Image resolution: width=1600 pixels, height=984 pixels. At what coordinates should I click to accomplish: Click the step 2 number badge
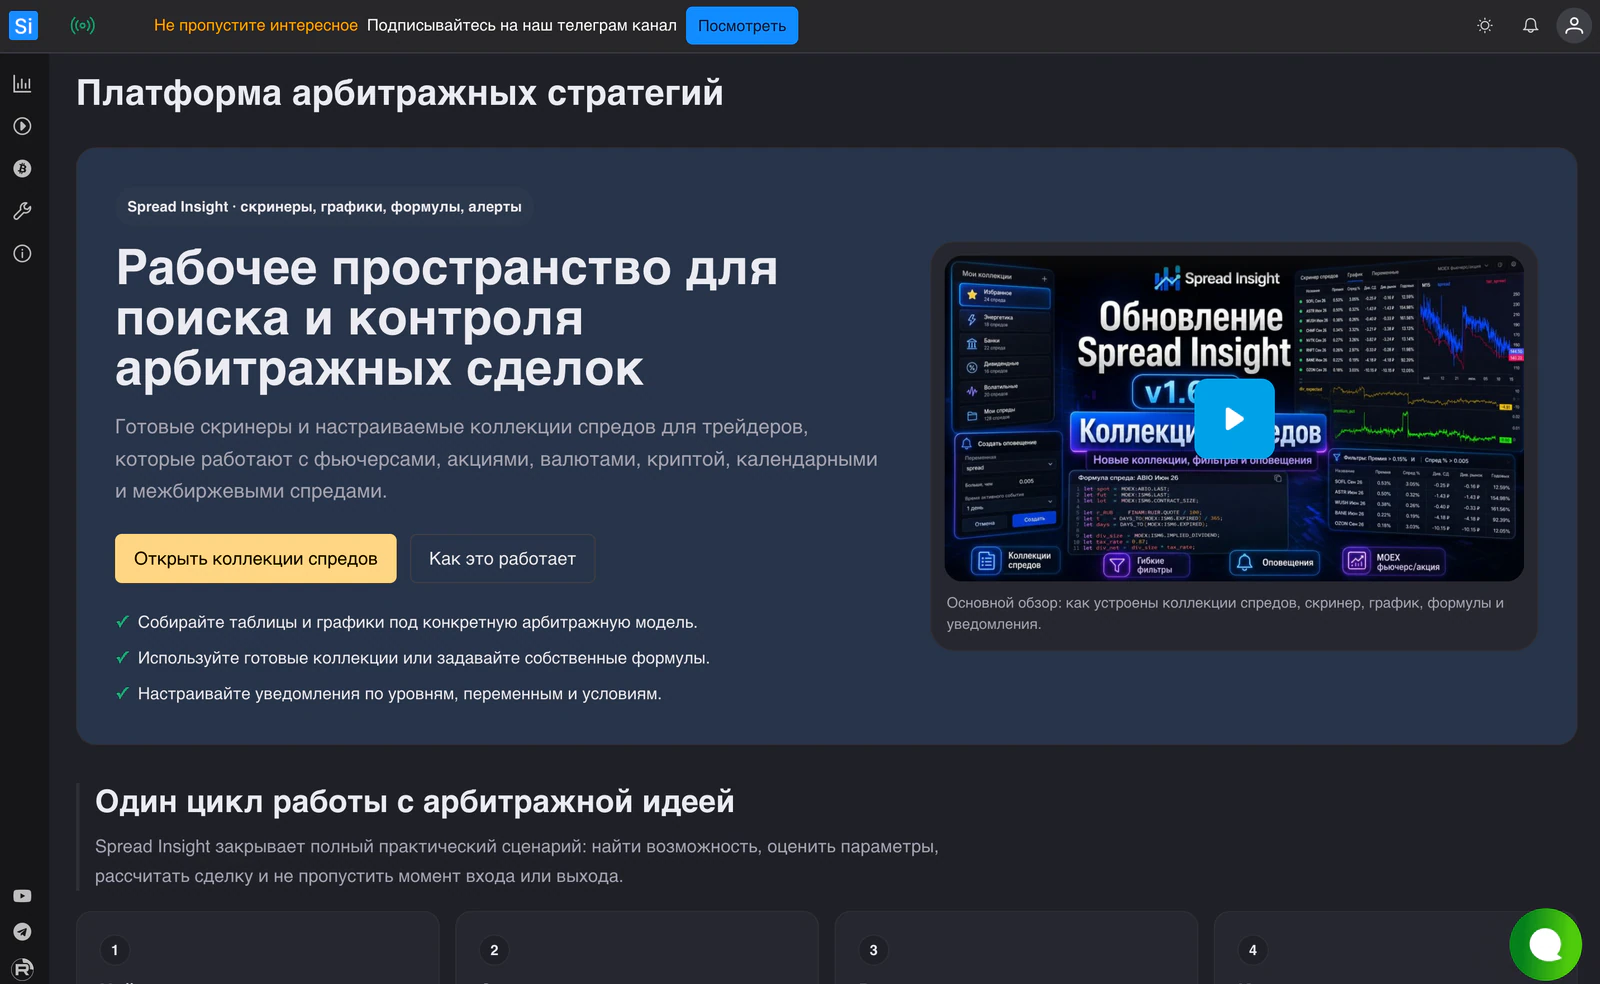point(494,950)
